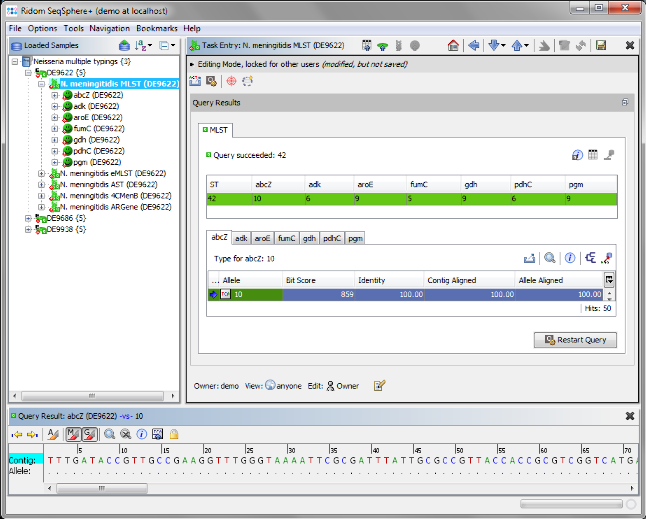646x519 pixels.
Task: Open the Tools menu
Action: [73, 28]
